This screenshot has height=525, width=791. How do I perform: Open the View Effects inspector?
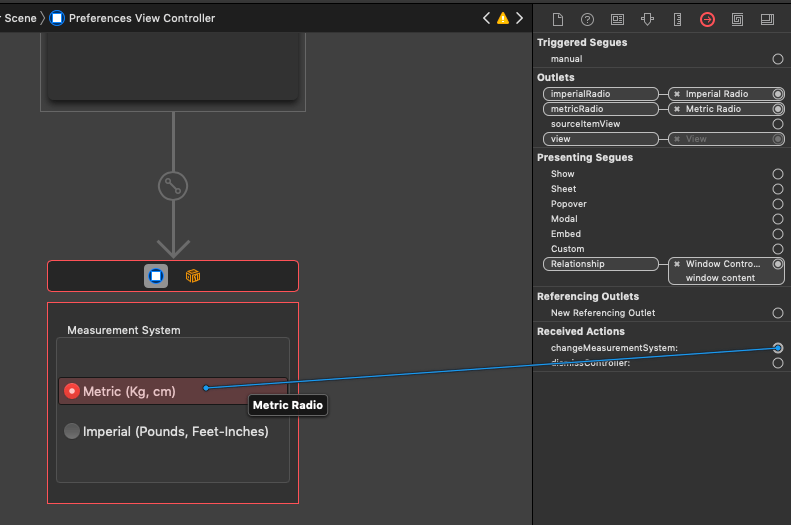pyautogui.click(x=767, y=19)
